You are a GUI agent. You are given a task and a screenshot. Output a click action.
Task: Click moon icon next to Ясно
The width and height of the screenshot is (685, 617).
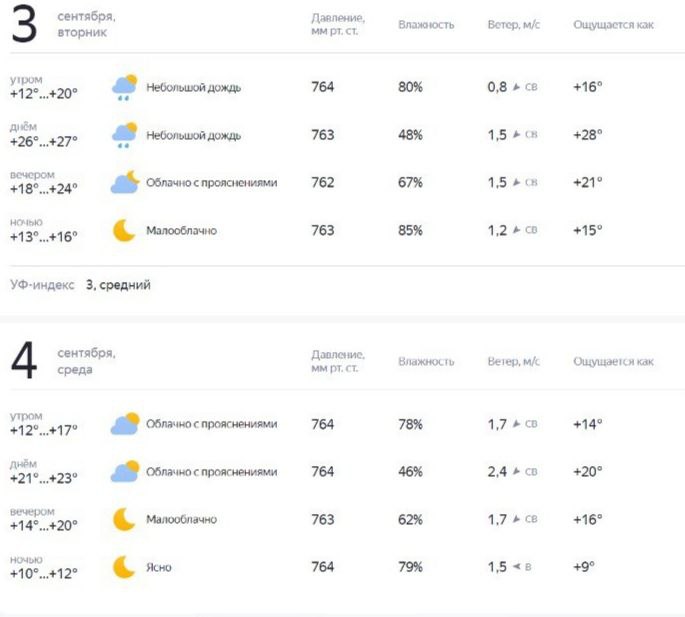(124, 567)
